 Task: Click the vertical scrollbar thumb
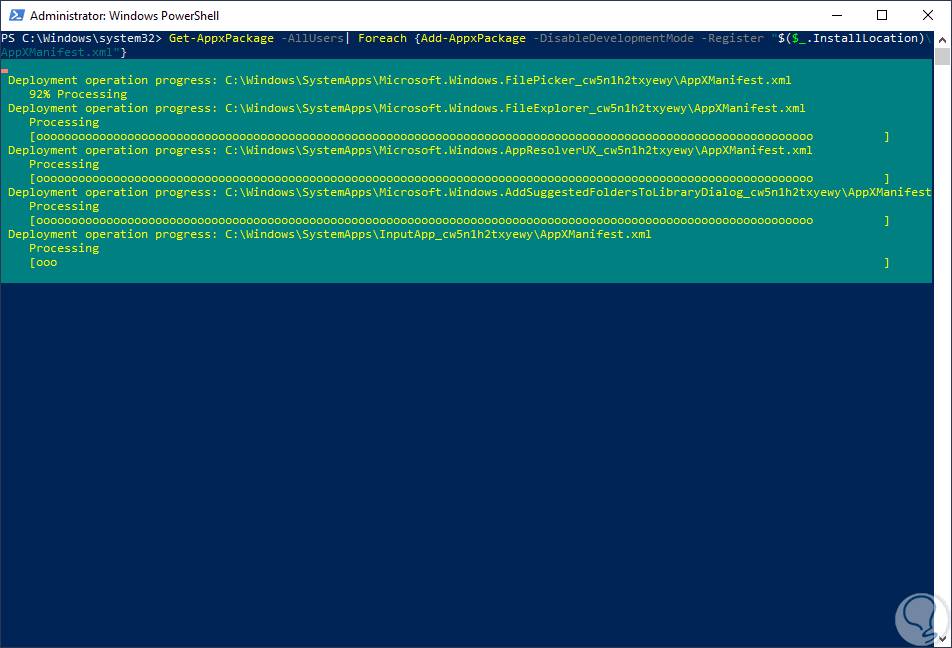click(x=942, y=56)
